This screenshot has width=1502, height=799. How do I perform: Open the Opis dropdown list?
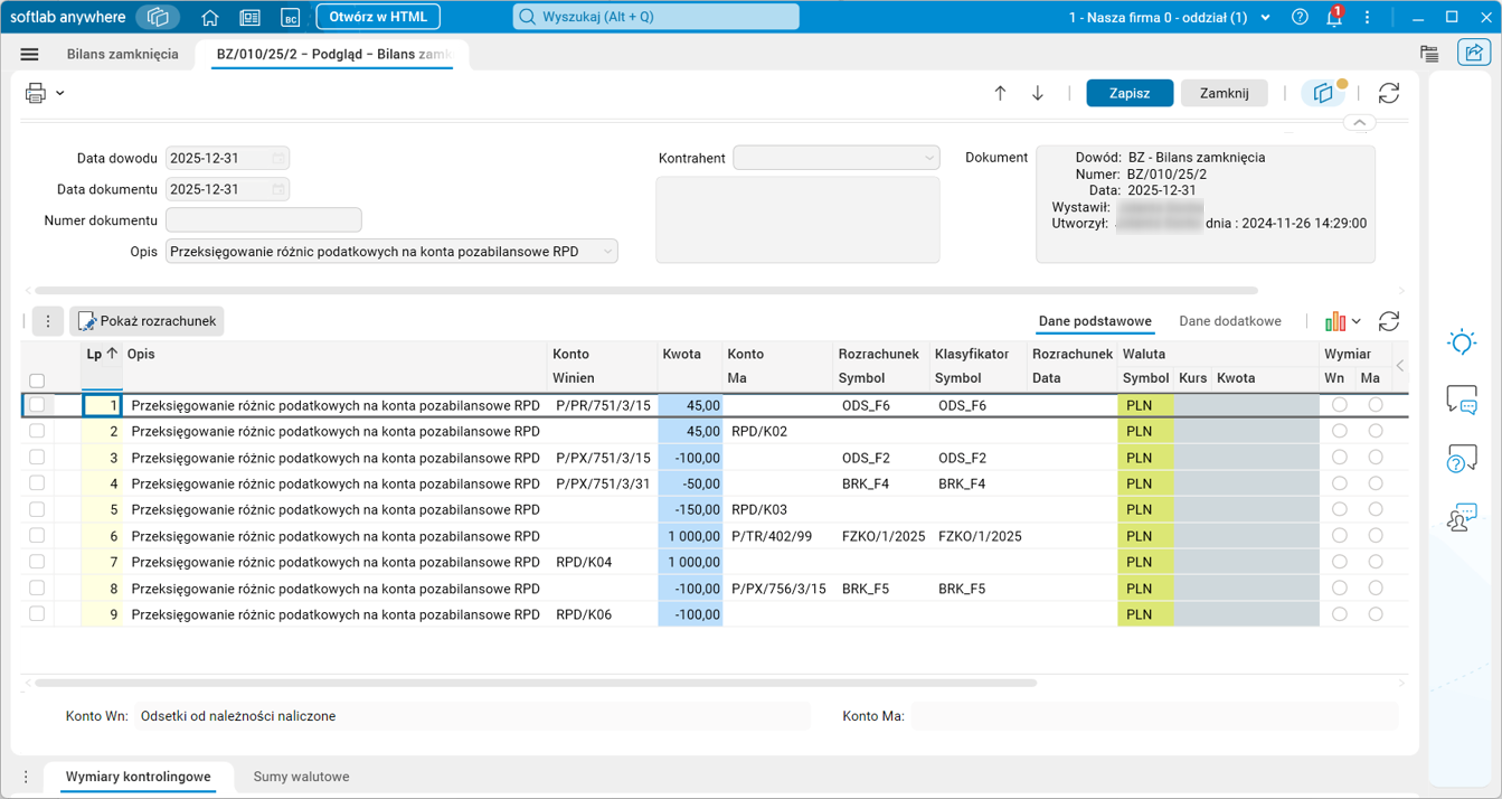607,252
